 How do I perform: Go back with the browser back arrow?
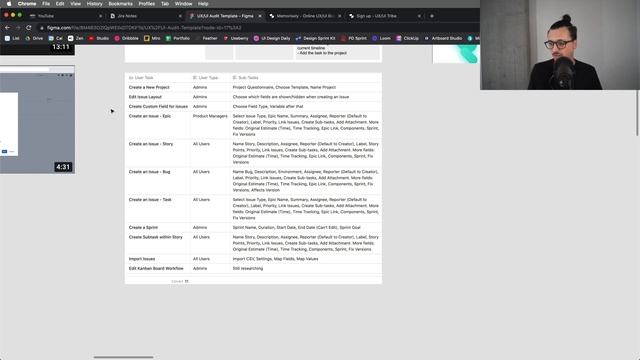(x=7, y=28)
